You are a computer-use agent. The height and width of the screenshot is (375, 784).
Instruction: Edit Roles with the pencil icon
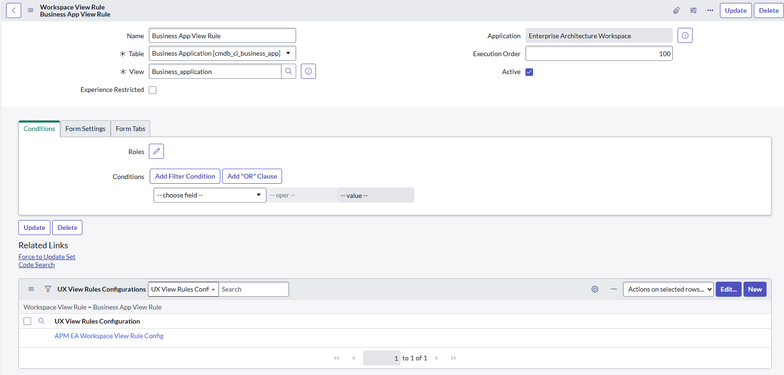[156, 151]
